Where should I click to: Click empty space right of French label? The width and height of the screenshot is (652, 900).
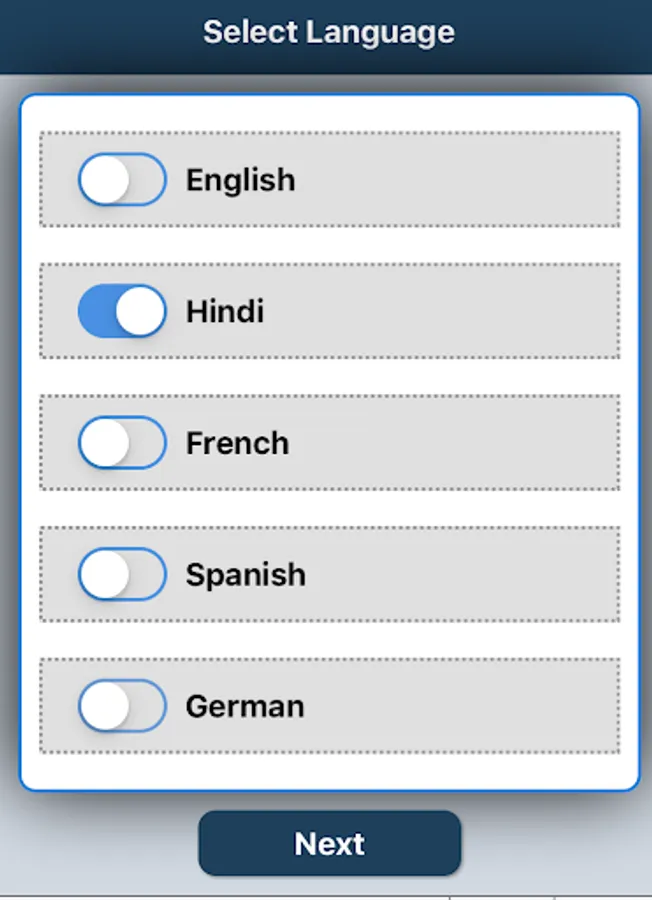pyautogui.click(x=460, y=443)
